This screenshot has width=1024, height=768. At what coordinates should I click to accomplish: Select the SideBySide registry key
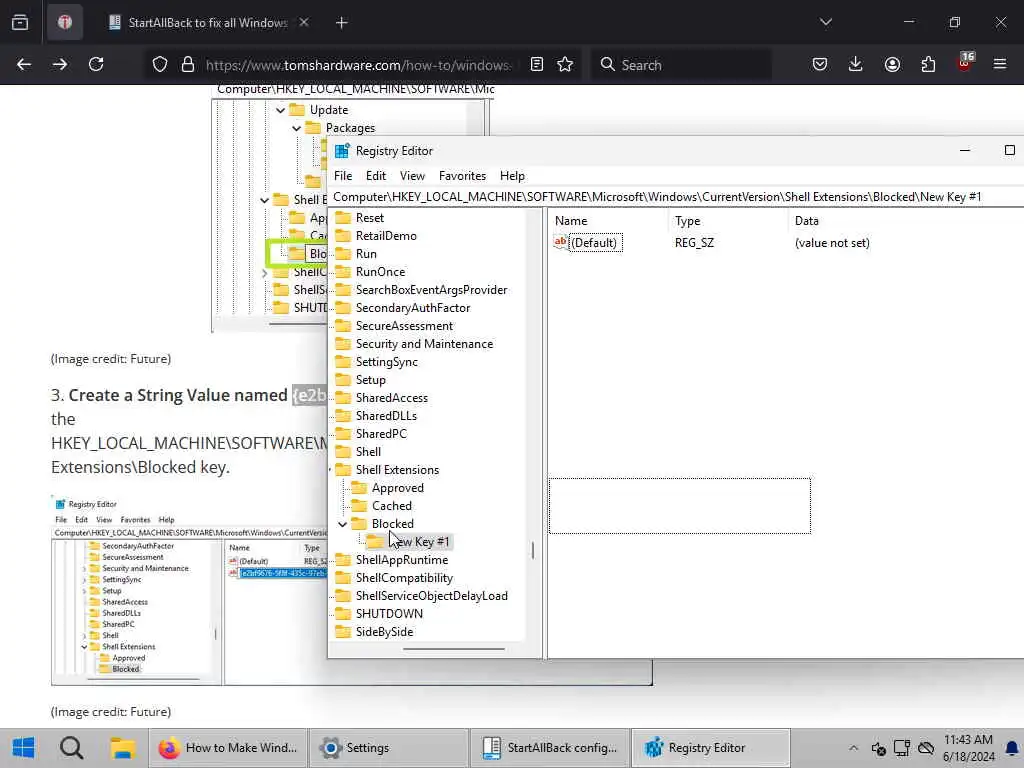coord(384,632)
